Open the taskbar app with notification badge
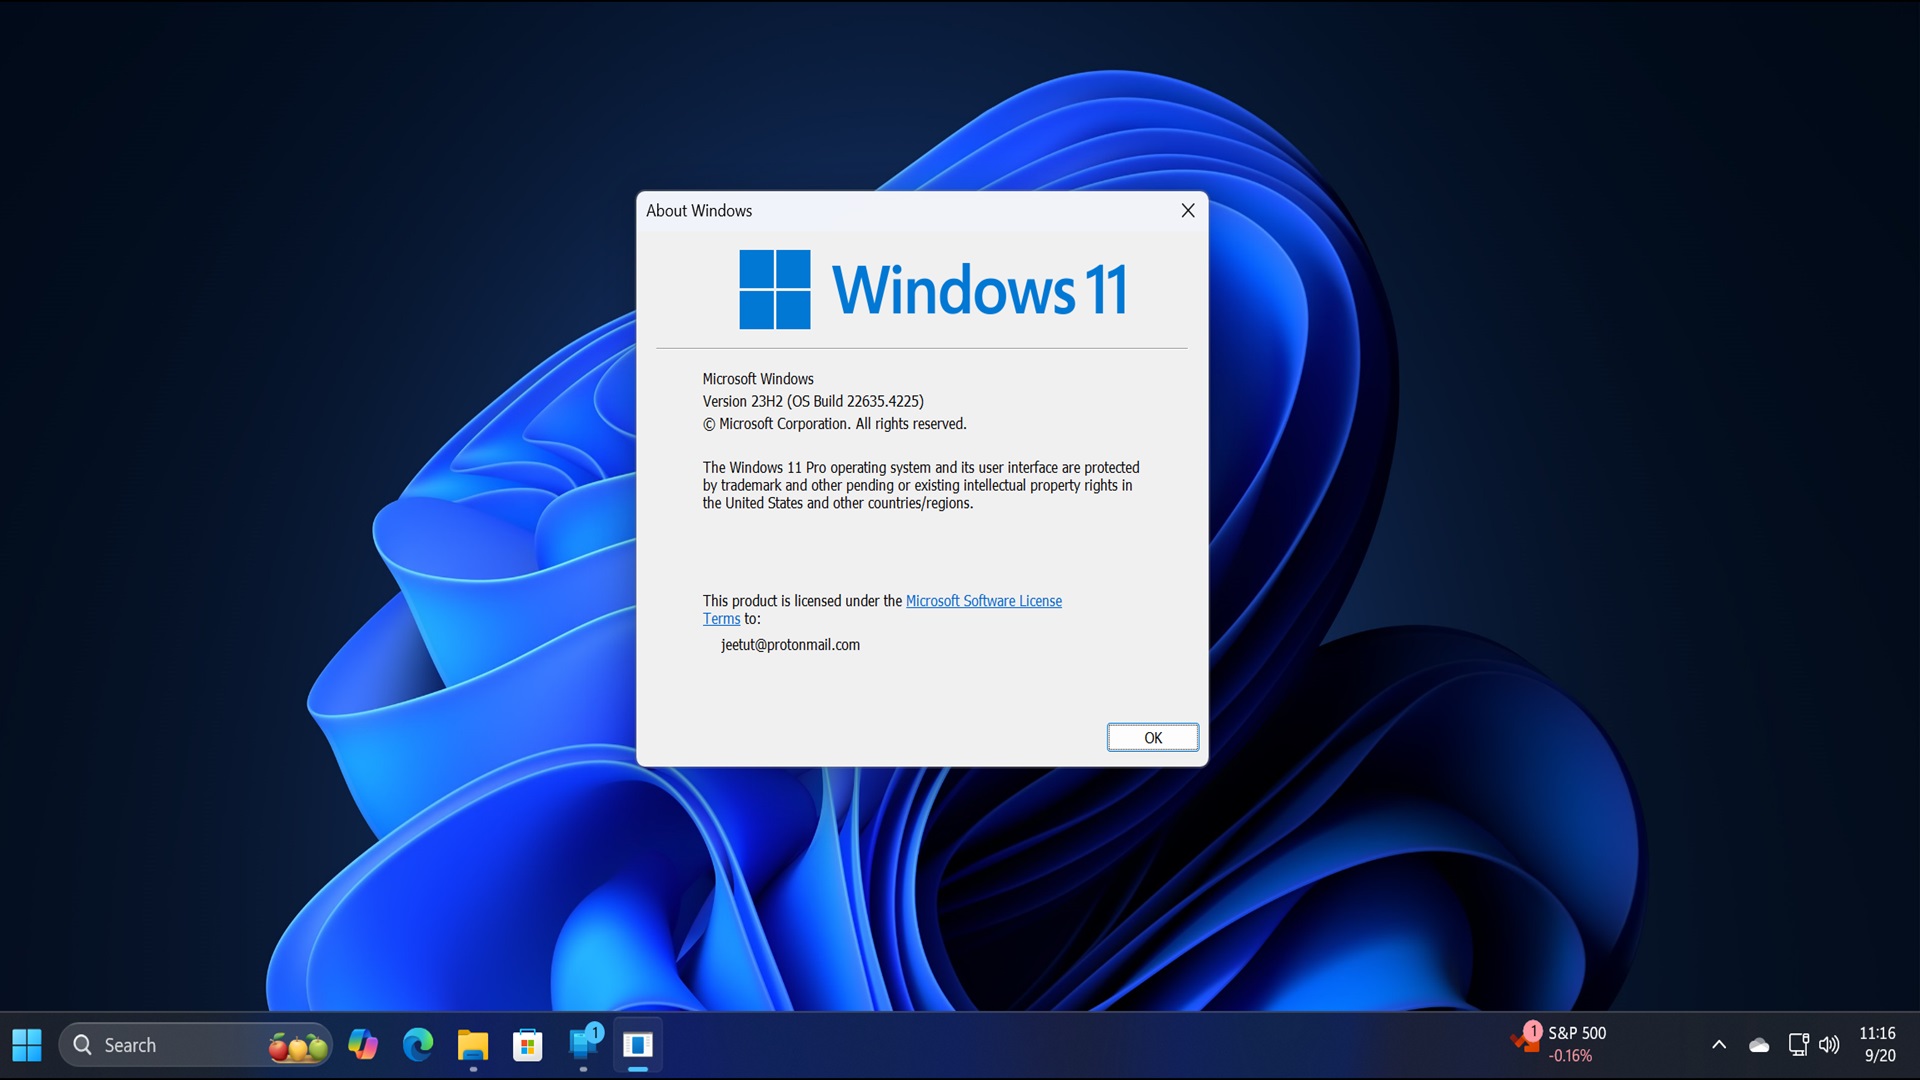 point(584,1045)
